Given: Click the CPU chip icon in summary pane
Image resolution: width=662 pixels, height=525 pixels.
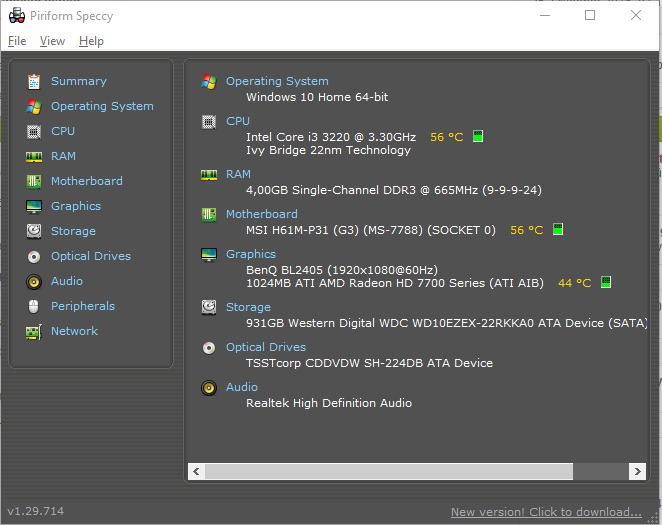Looking at the screenshot, I should [x=209, y=122].
